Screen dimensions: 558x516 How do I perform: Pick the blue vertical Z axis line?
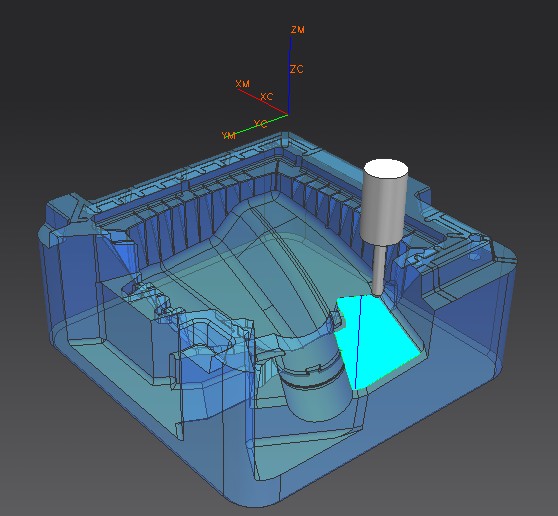(x=290, y=75)
